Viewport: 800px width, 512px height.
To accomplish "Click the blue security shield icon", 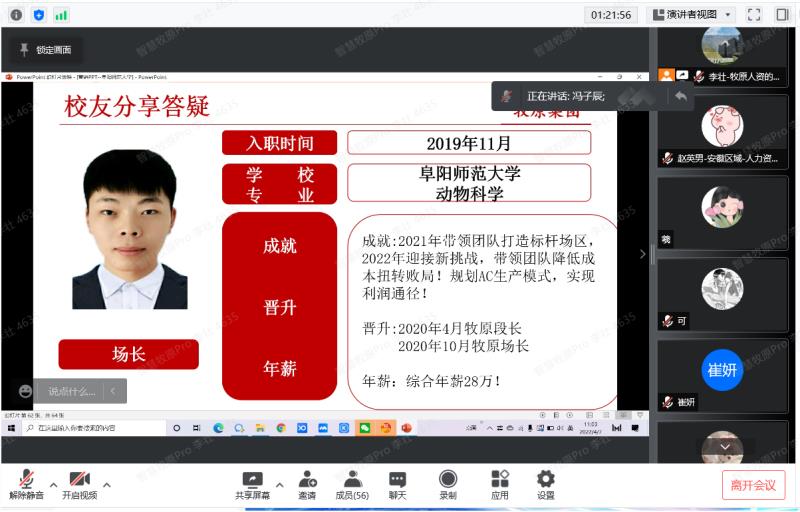I will click(39, 14).
